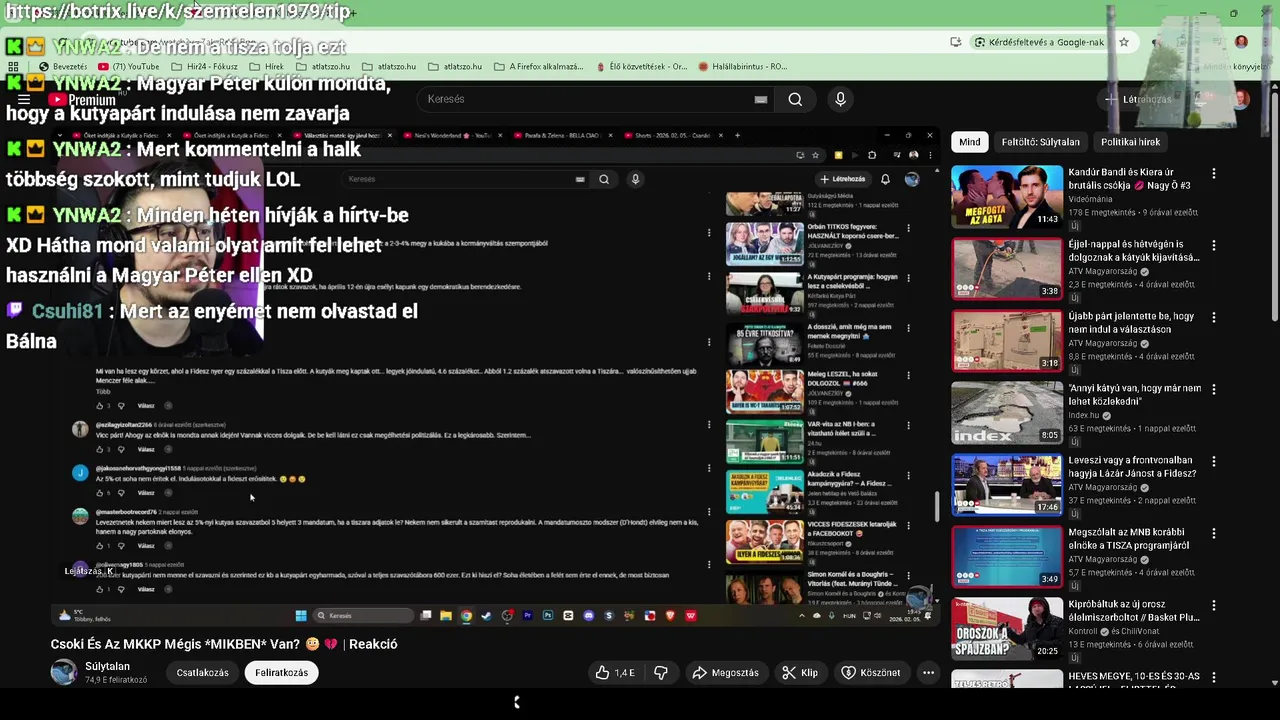Open the on-screen keyboard in search box
This screenshot has height=720, width=1280.
tap(761, 99)
